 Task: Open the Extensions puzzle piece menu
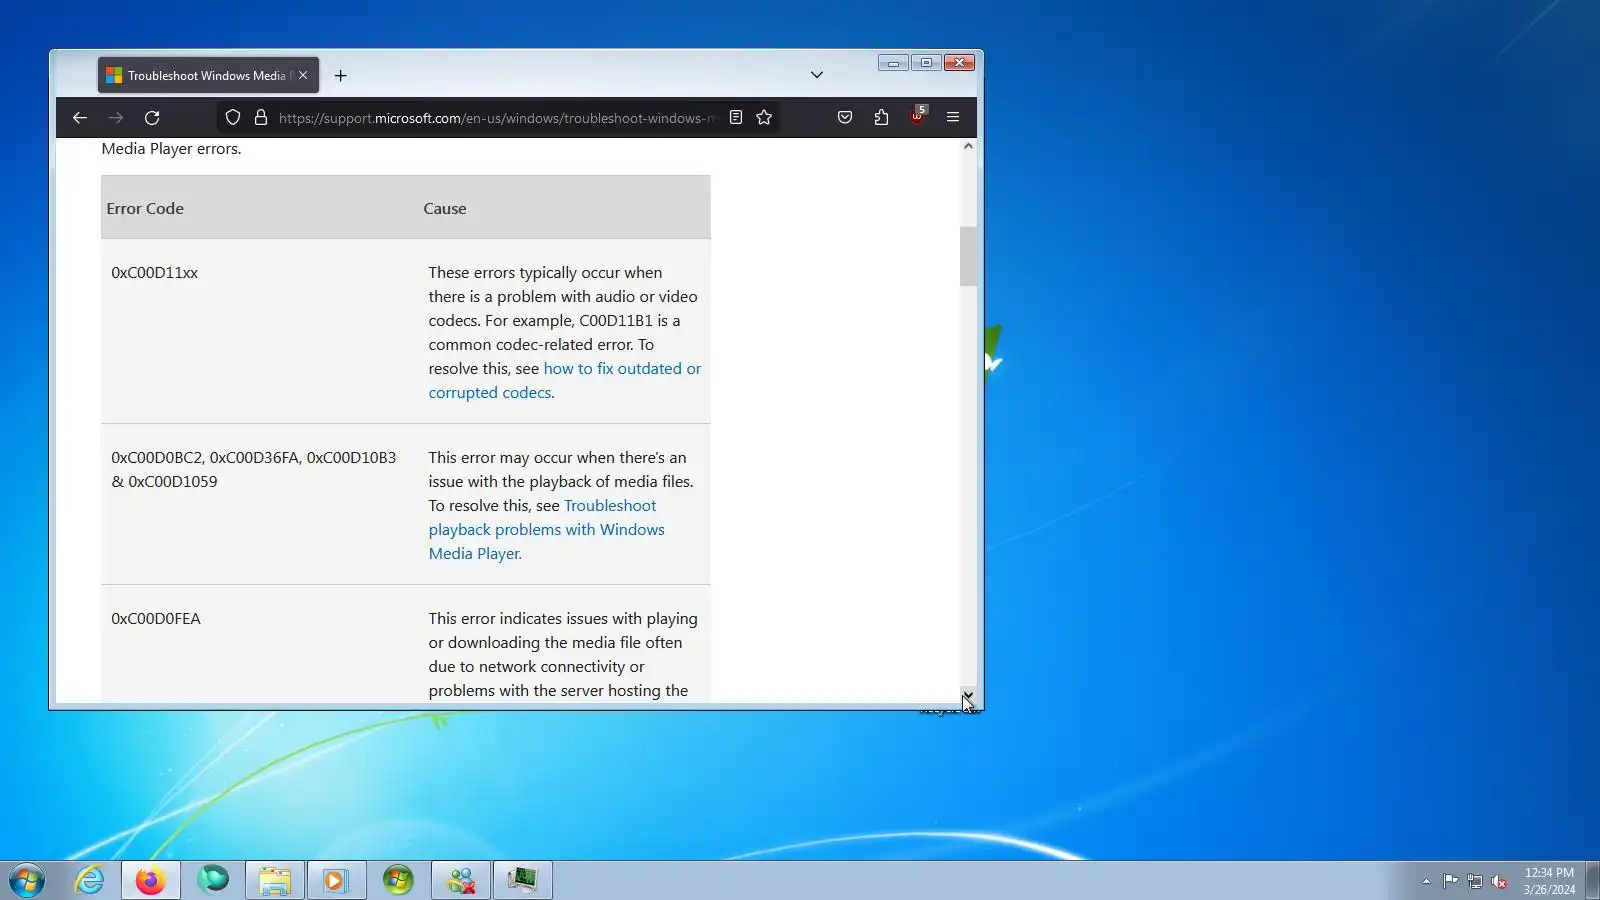881,118
